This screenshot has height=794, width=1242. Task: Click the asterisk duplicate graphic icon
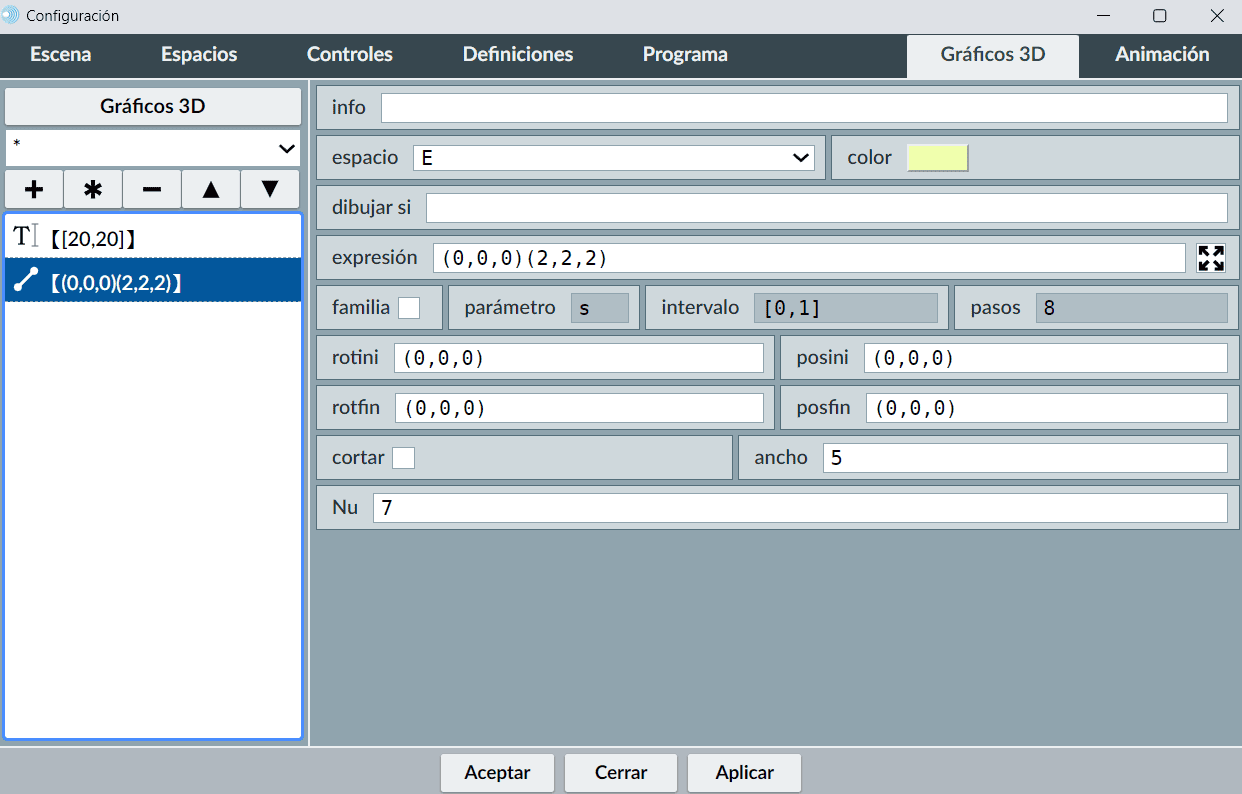pyautogui.click(x=93, y=189)
